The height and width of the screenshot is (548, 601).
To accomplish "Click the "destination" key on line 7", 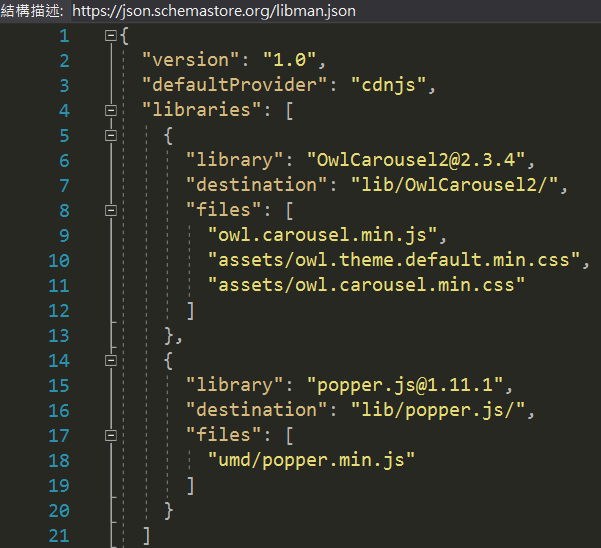I will pos(257,185).
